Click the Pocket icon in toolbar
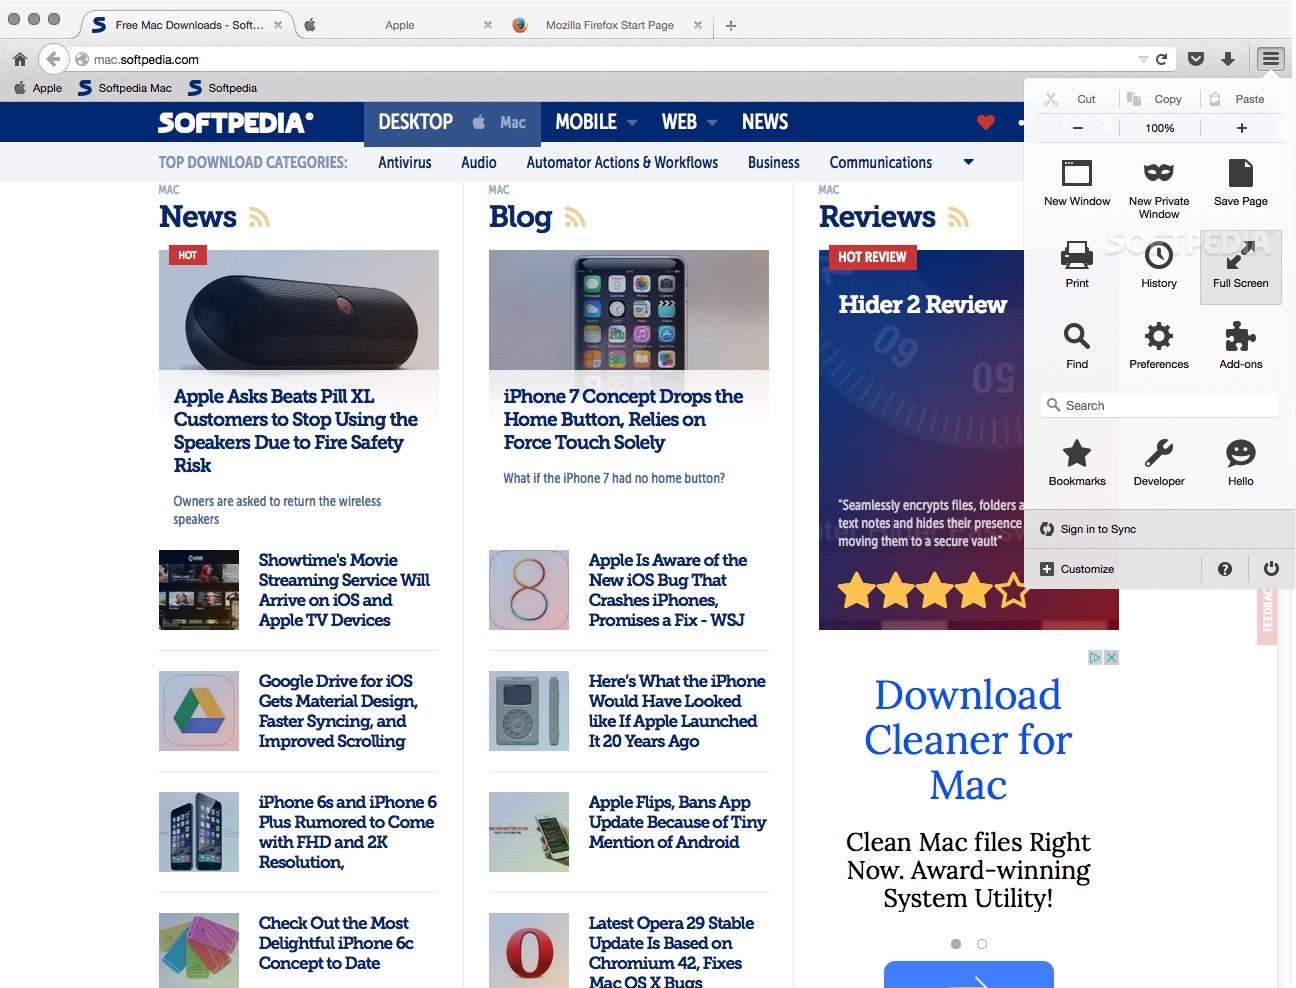Screen dimensions: 1296x988 [x=1196, y=59]
